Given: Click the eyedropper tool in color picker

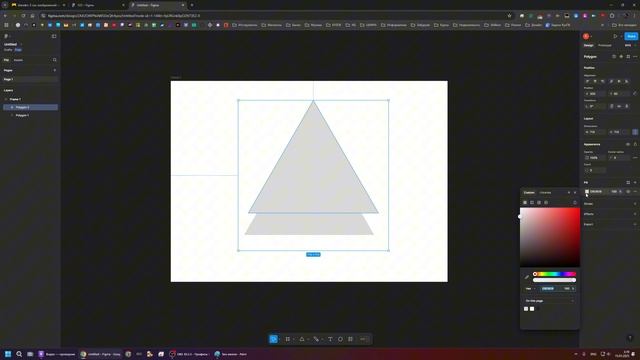Looking at the screenshot, I should 527,277.
